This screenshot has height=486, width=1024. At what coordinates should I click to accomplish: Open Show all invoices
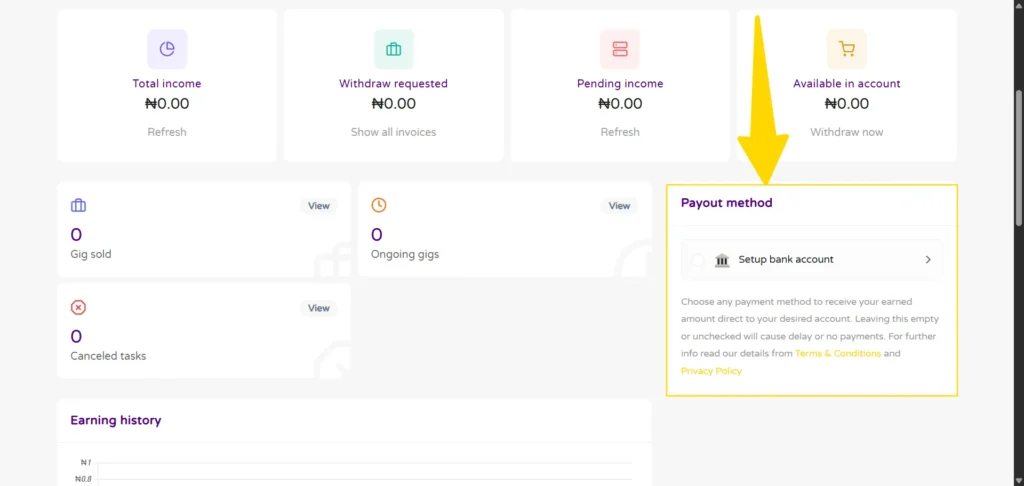[393, 132]
